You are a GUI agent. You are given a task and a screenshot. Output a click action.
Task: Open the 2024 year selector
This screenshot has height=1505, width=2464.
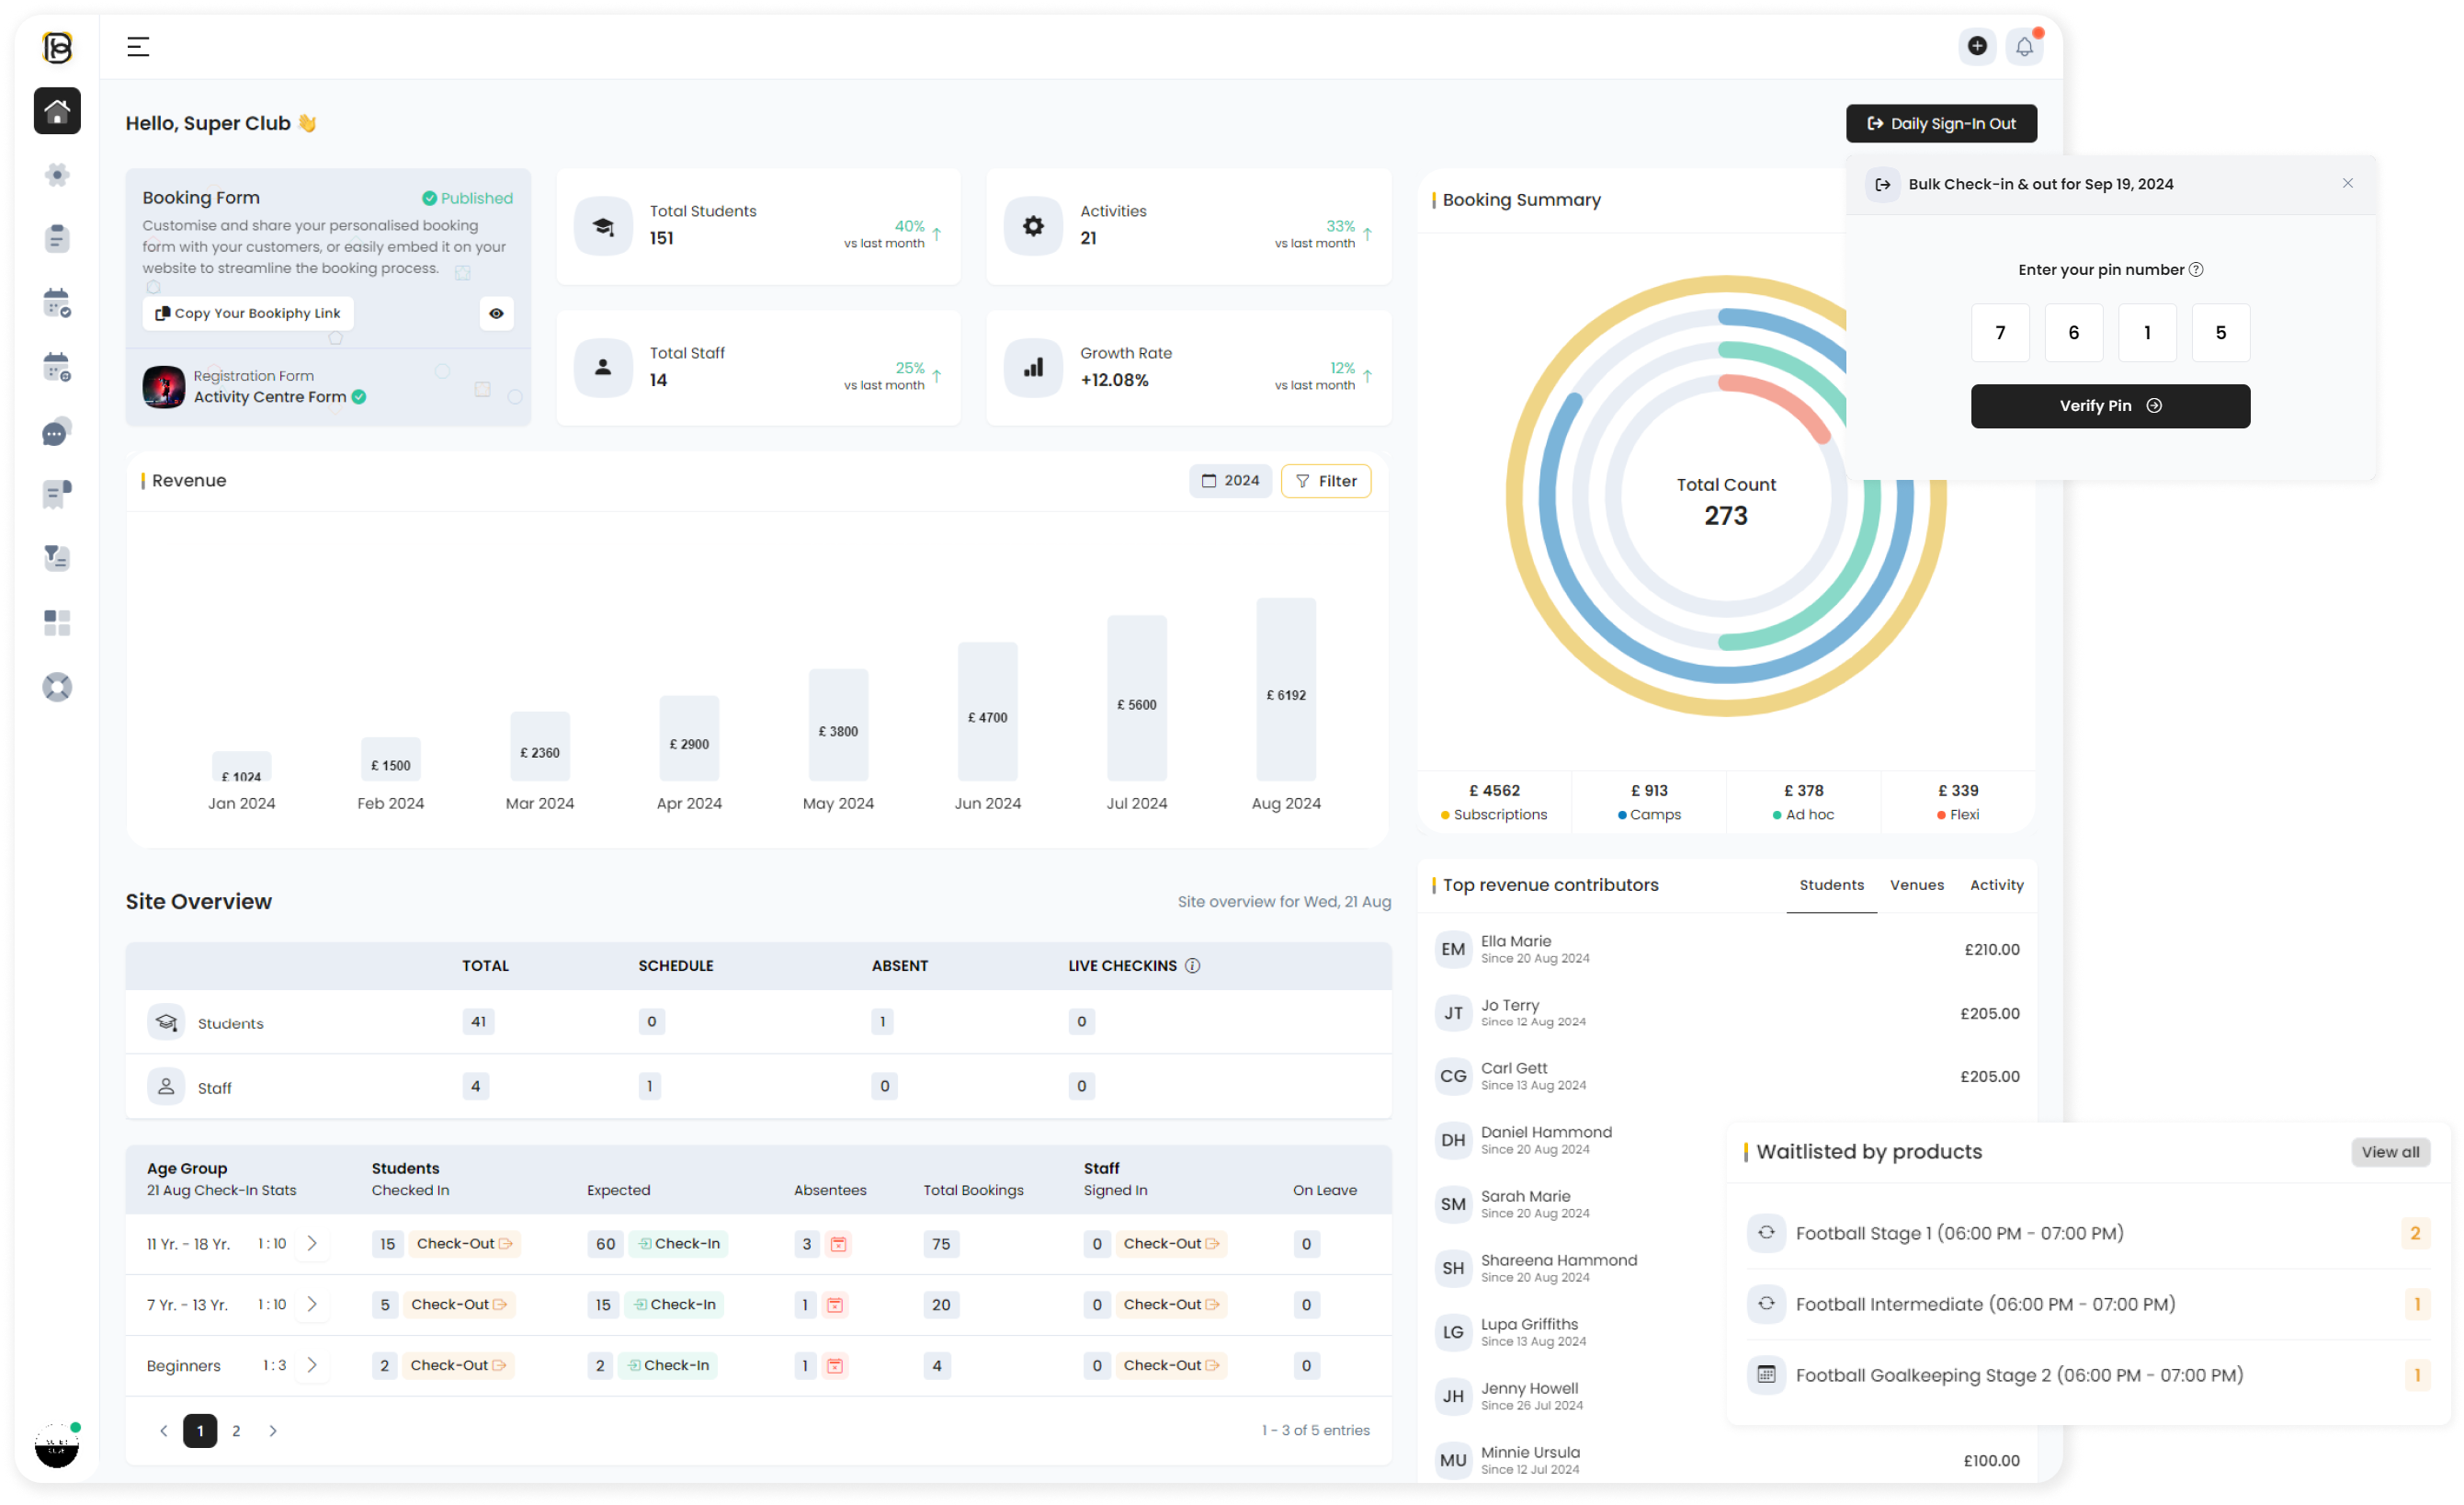click(1230, 481)
